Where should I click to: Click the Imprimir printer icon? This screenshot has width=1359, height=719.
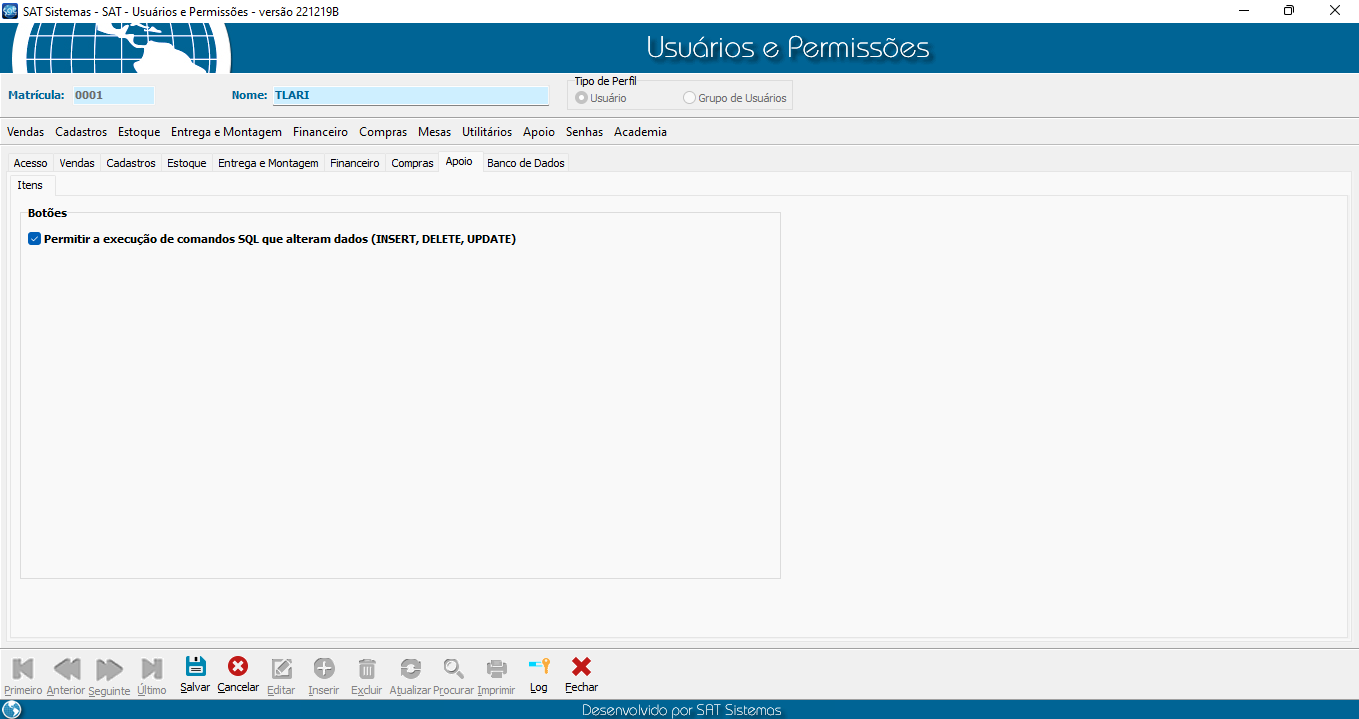[x=496, y=669]
